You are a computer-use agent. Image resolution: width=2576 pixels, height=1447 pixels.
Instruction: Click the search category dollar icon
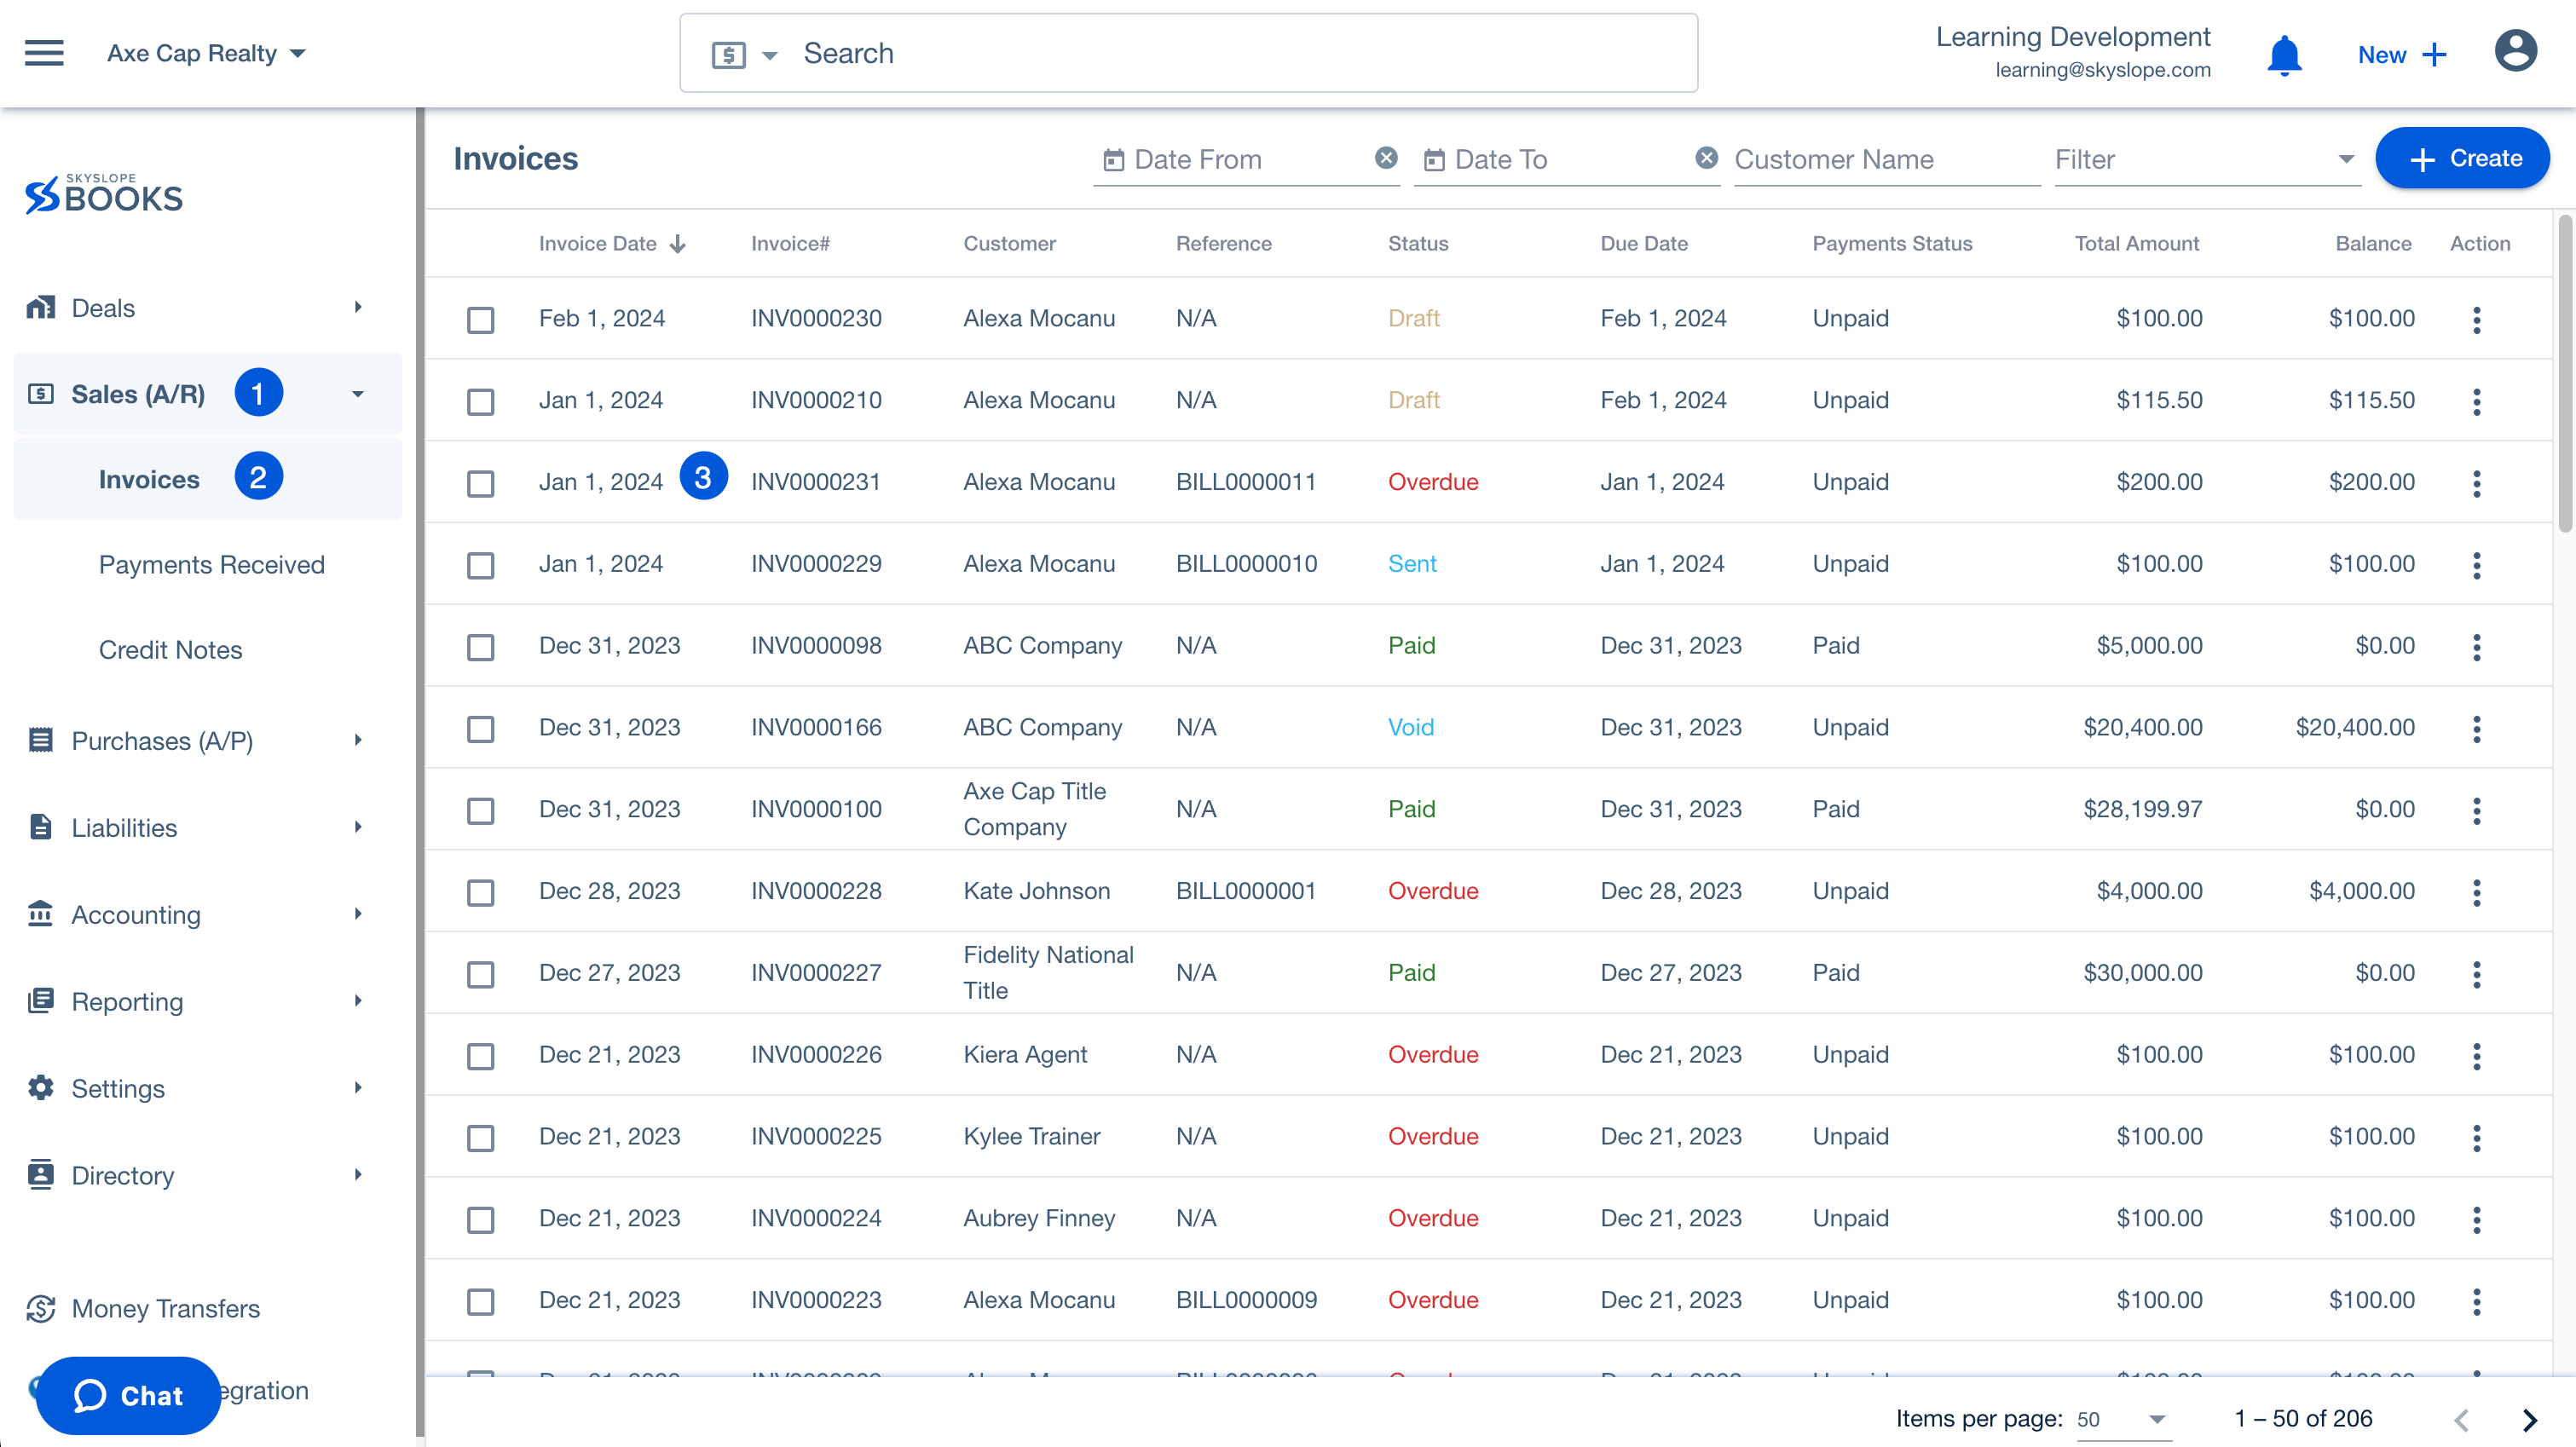[x=729, y=55]
